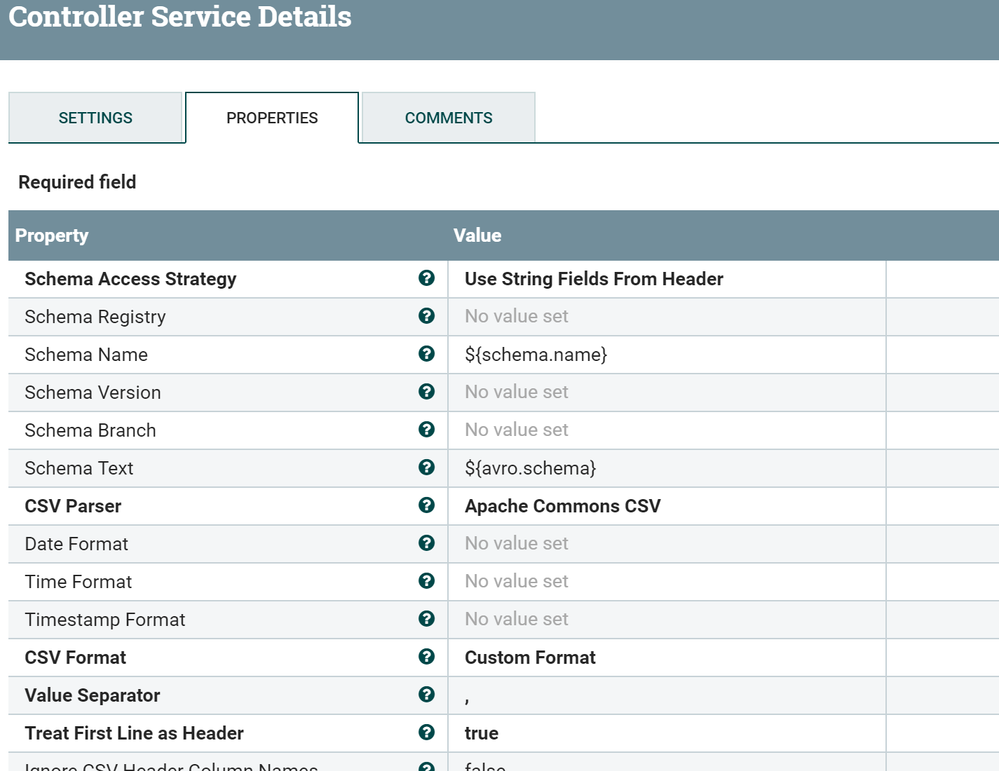The height and width of the screenshot is (771, 999).
Task: Click help icon for Schema Access Strategy
Action: 427,278
